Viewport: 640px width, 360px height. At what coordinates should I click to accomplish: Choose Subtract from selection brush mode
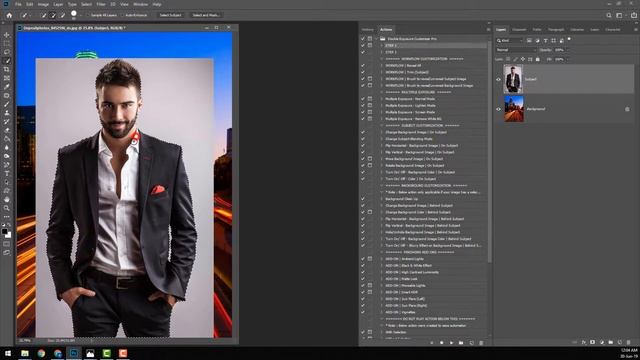(62, 15)
